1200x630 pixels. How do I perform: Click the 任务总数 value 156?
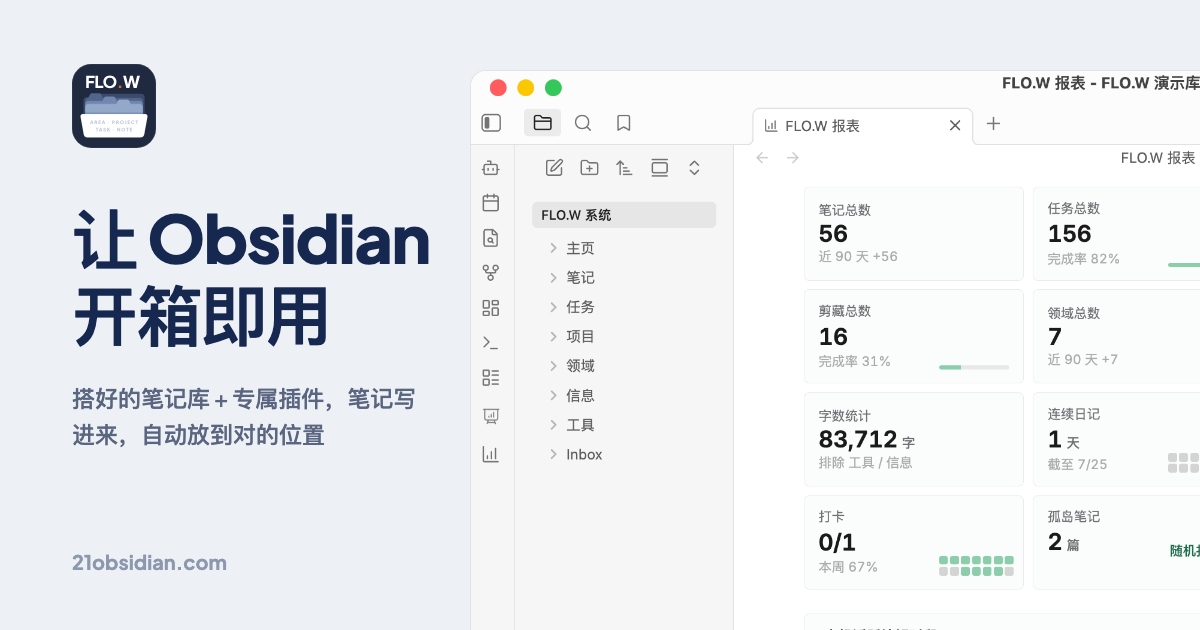point(1070,234)
